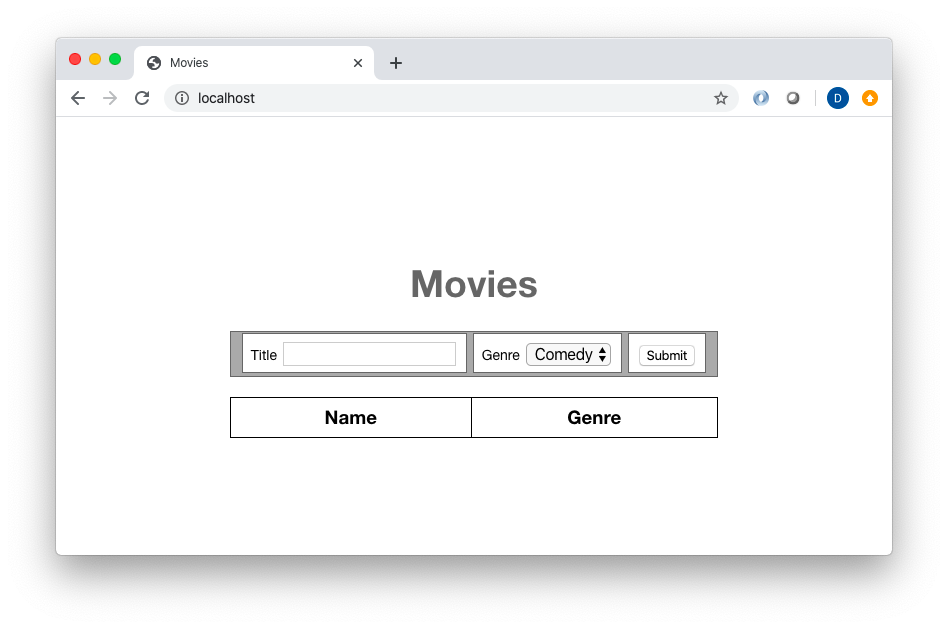The image size is (948, 629).
Task: Reload the localhost page
Action: coord(142,98)
